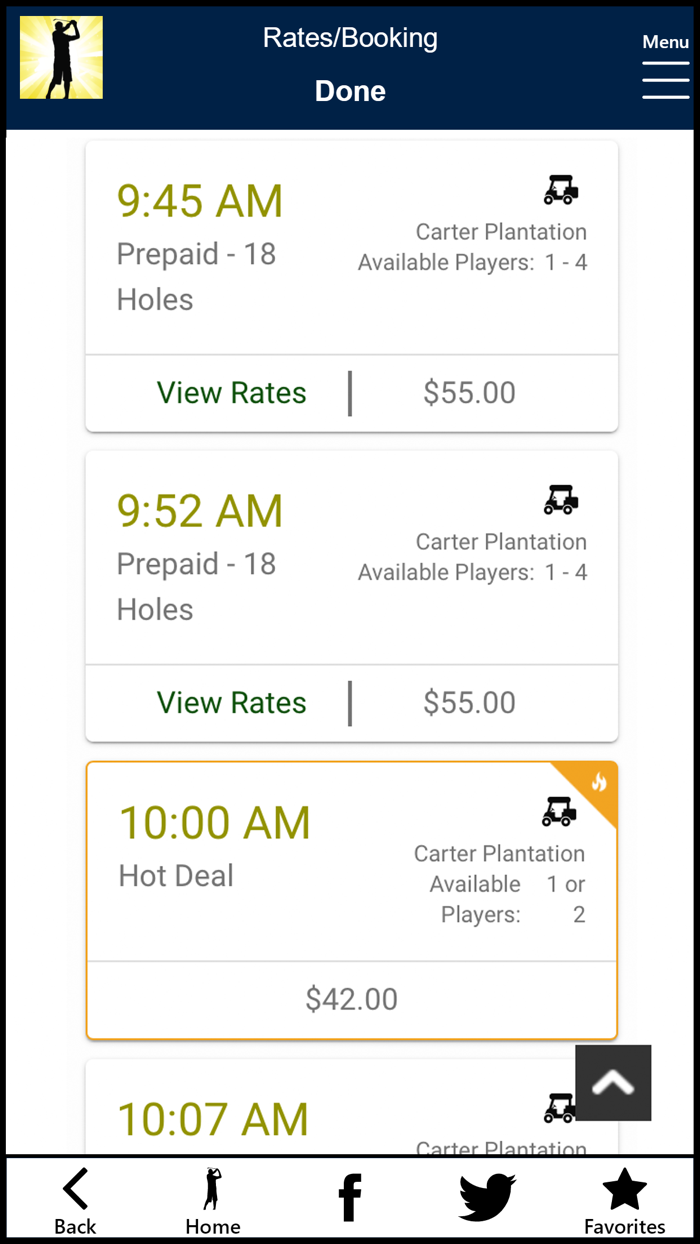The height and width of the screenshot is (1244, 700).
Task: Tap the golf cart icon on 9:52 AM tee time
Action: 561,498
